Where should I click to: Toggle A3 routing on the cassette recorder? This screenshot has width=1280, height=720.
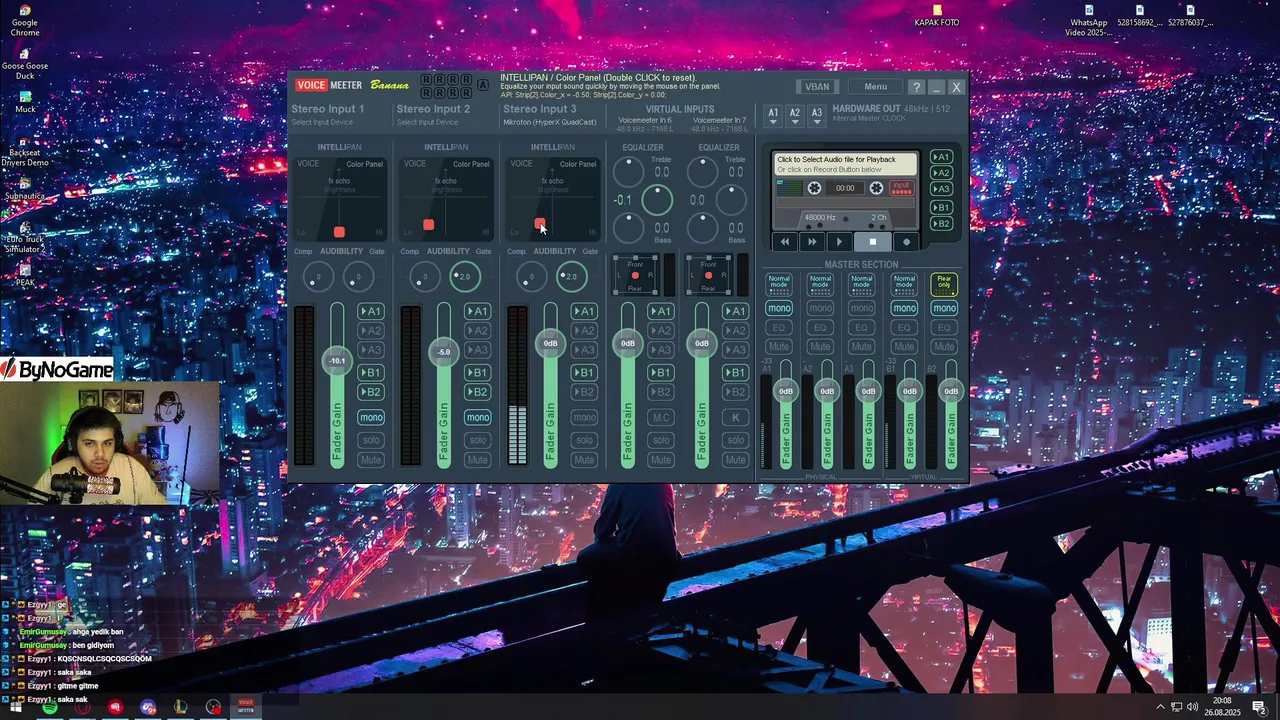pos(941,189)
